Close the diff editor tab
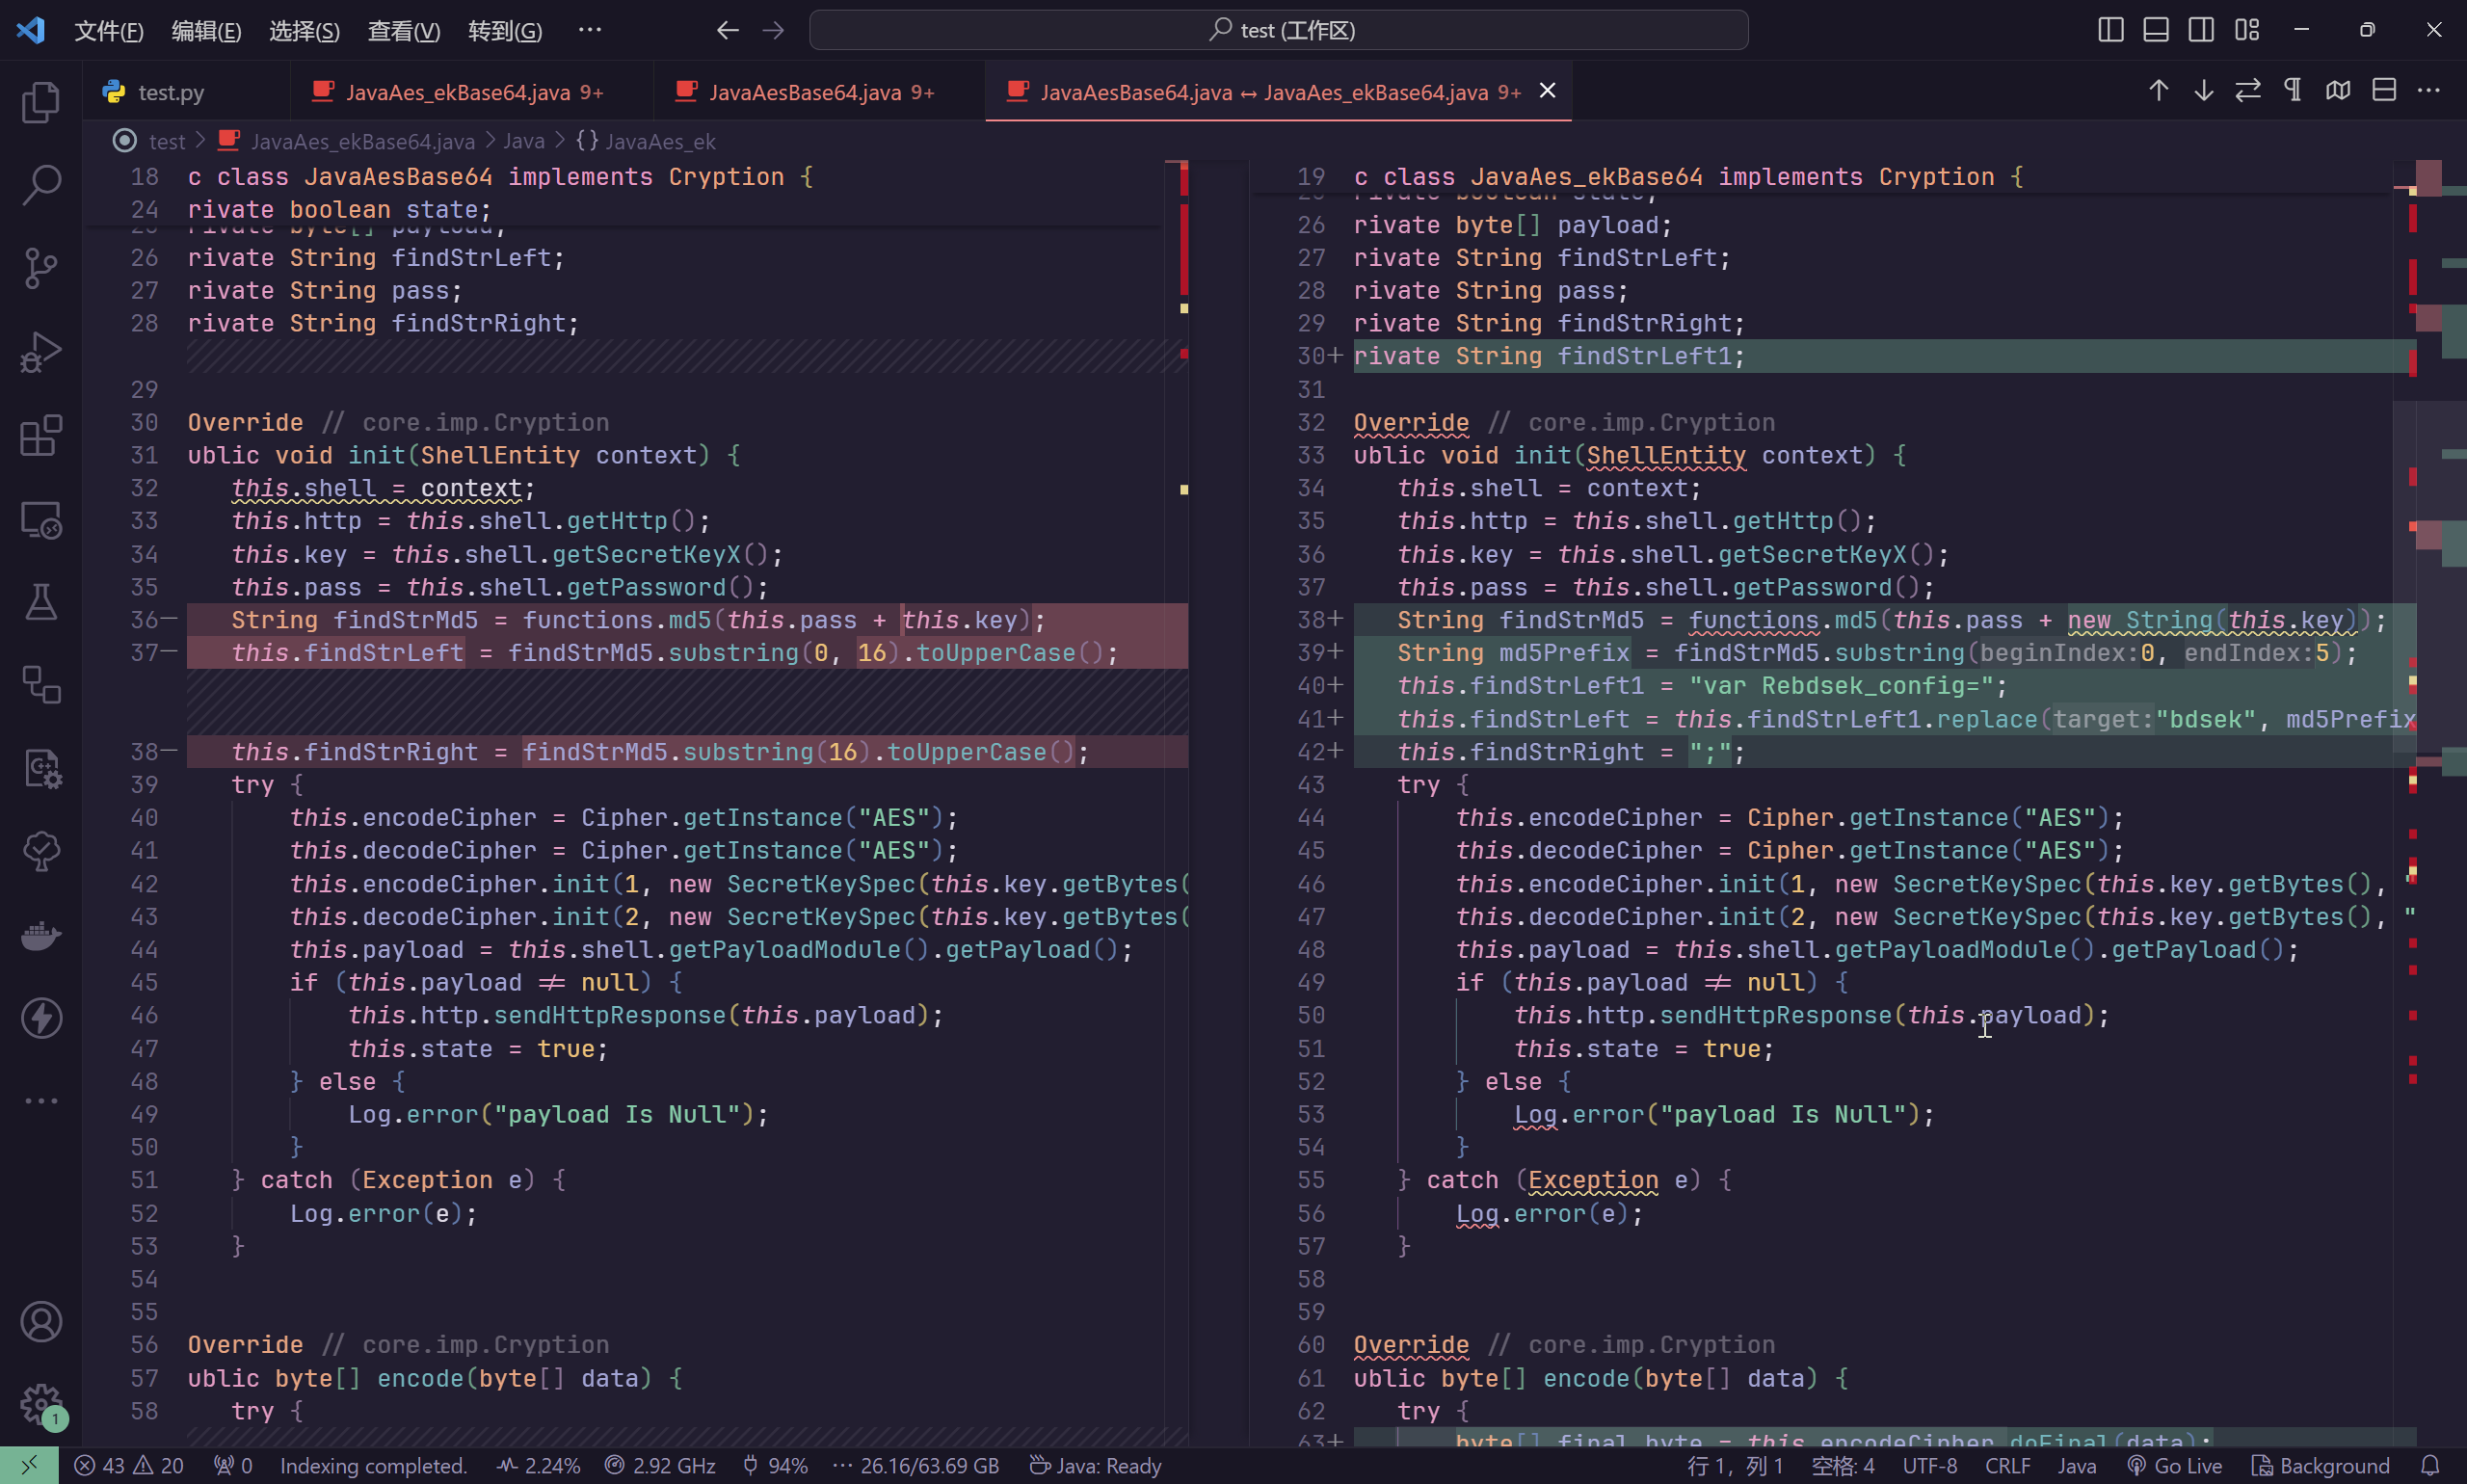2467x1484 pixels. click(x=1547, y=91)
